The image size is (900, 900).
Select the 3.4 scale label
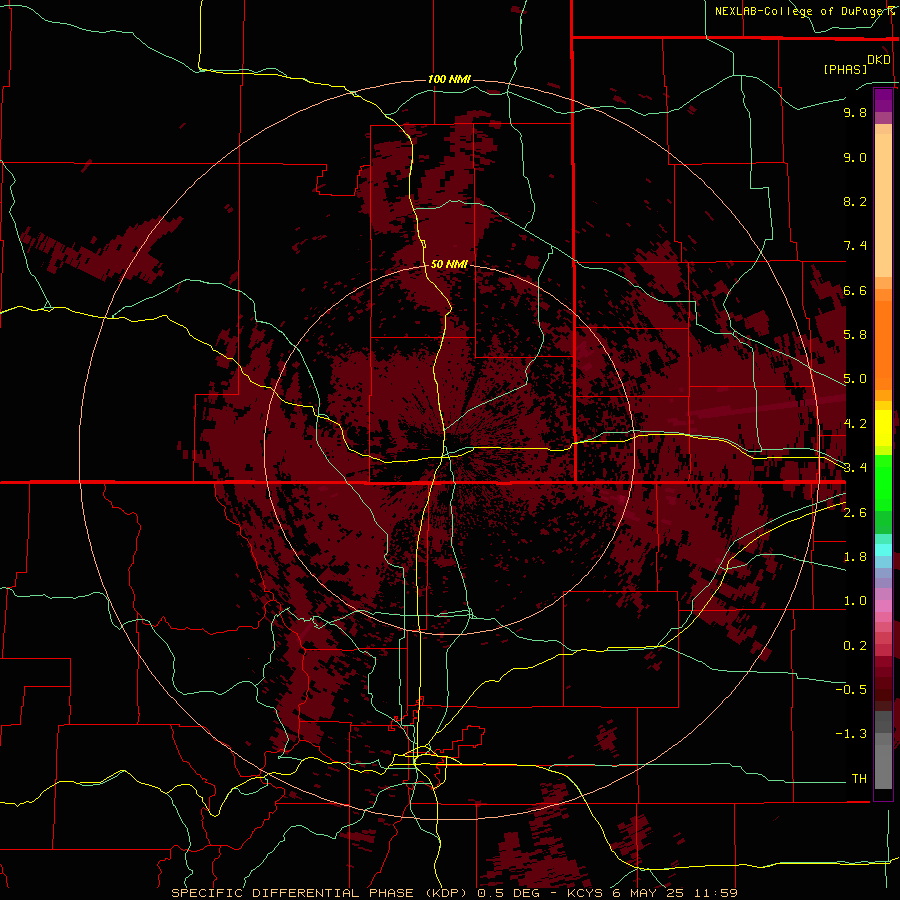[x=855, y=468]
